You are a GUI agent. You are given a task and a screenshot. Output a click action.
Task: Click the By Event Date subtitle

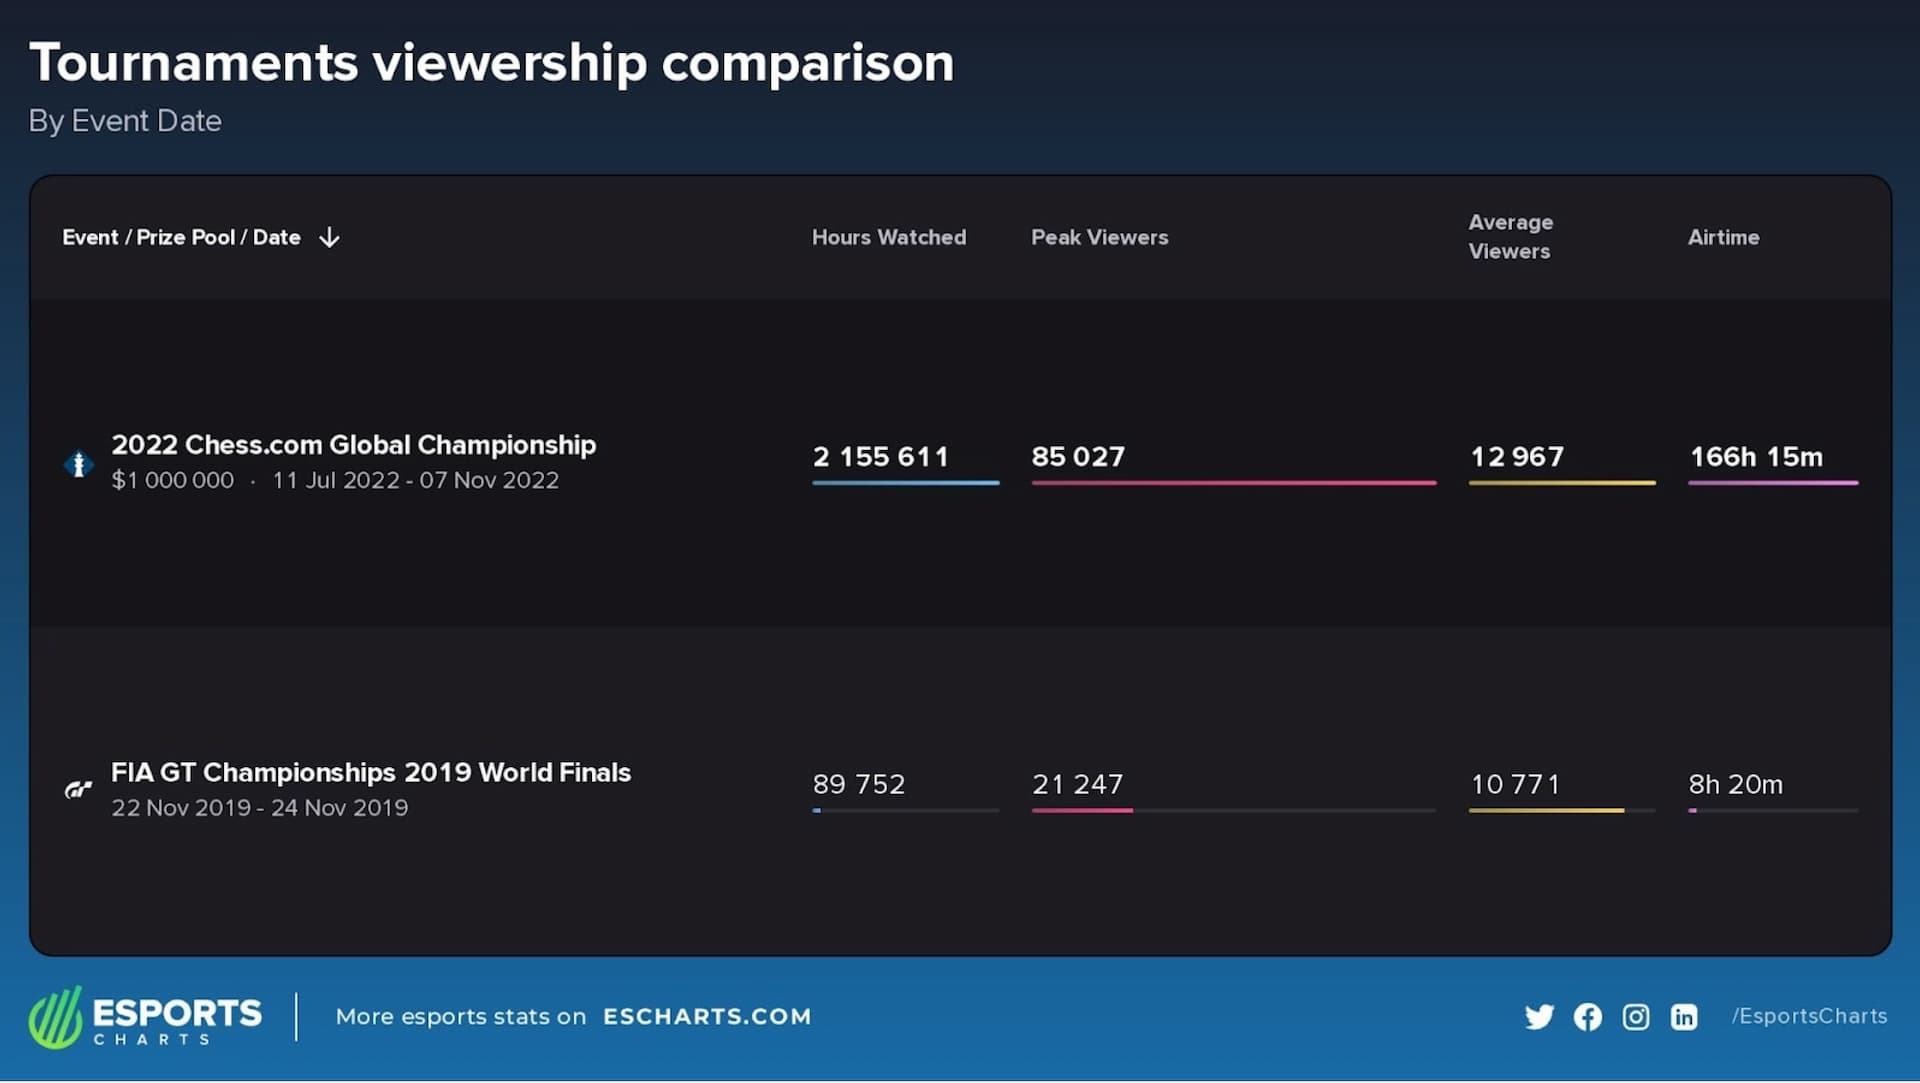click(x=125, y=121)
